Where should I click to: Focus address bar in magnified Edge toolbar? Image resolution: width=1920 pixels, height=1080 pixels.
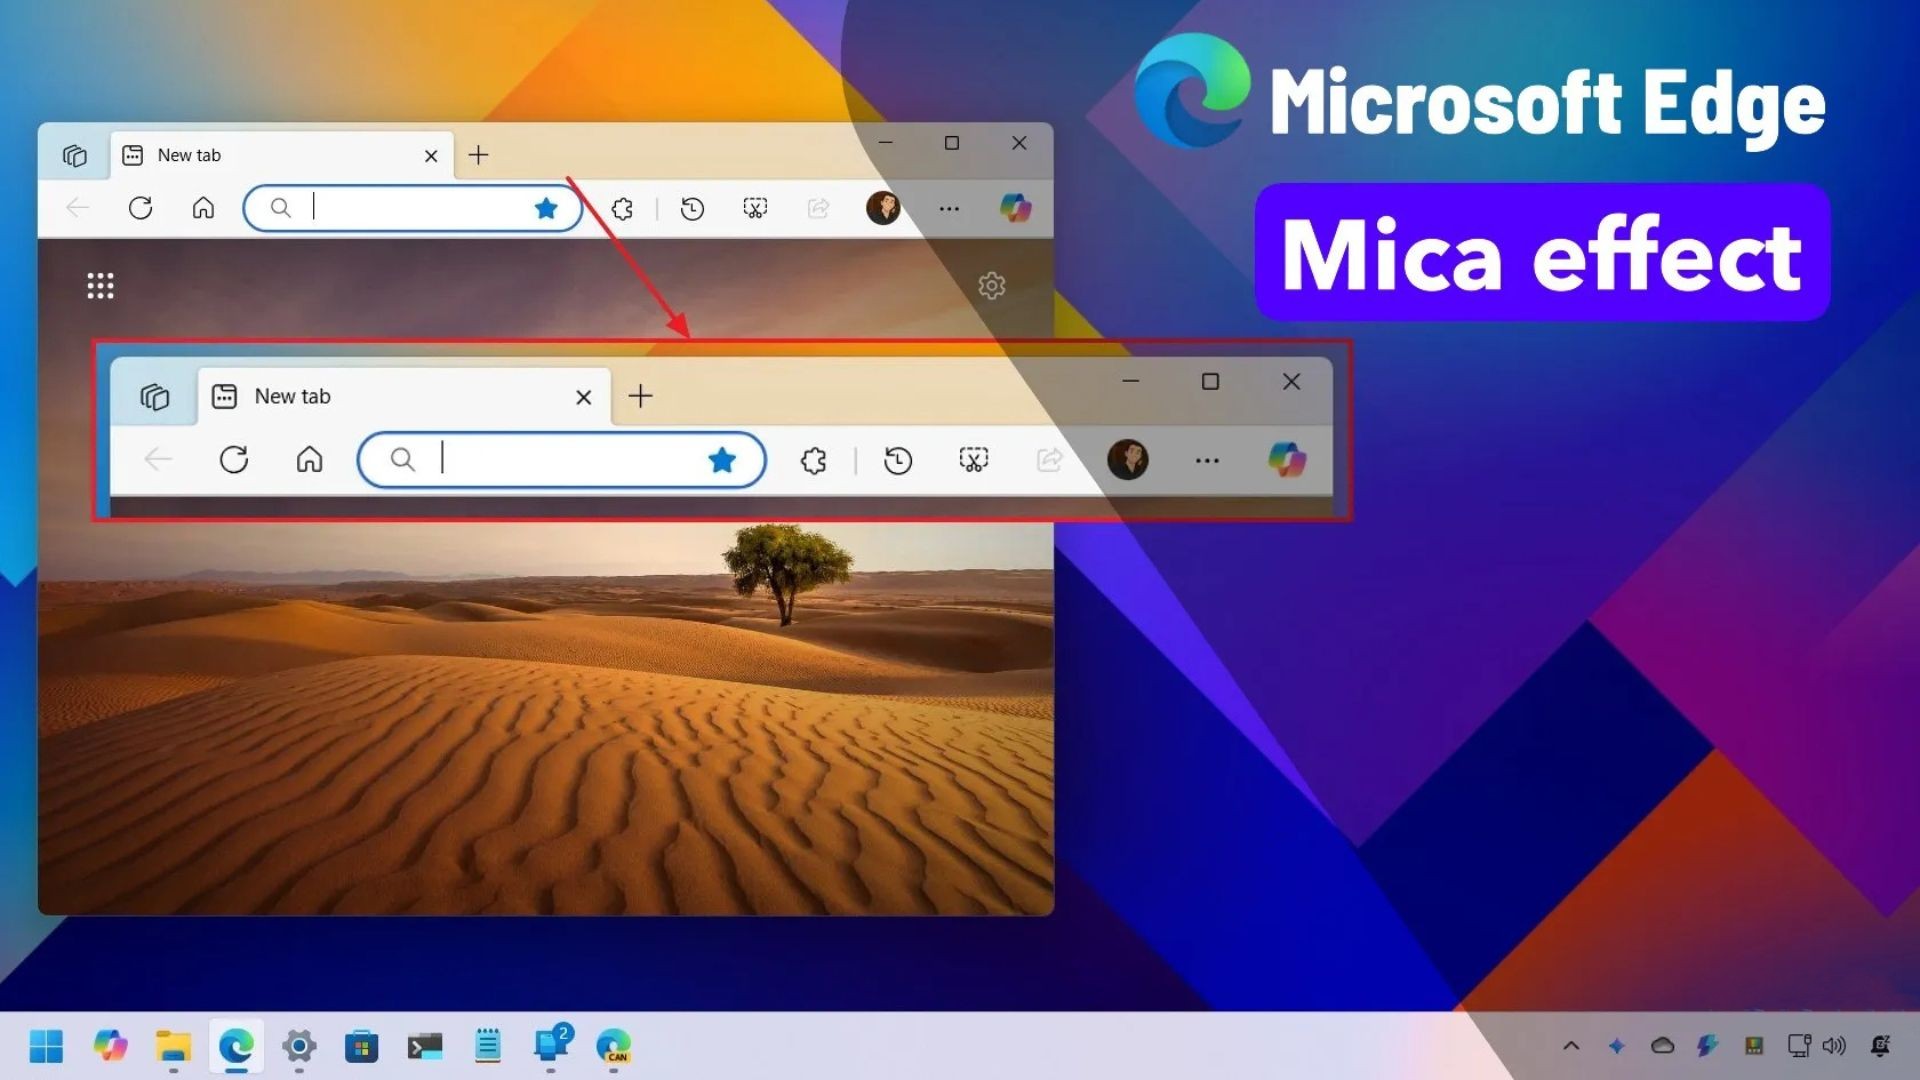point(562,460)
